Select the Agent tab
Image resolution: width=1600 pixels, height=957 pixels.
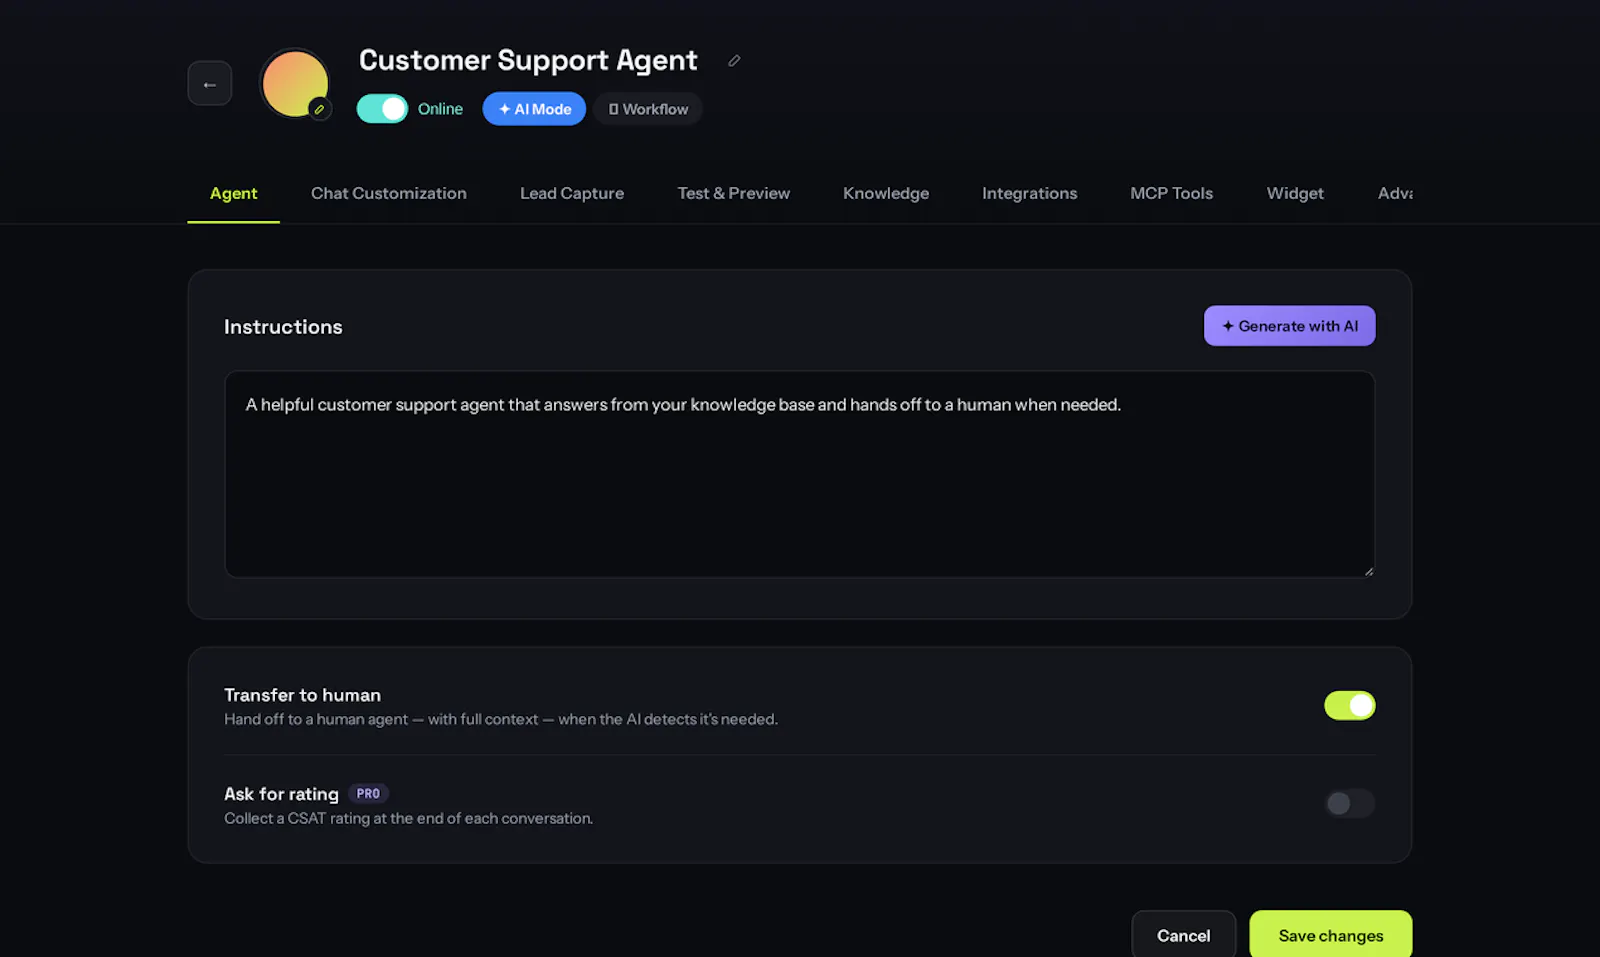coord(233,193)
